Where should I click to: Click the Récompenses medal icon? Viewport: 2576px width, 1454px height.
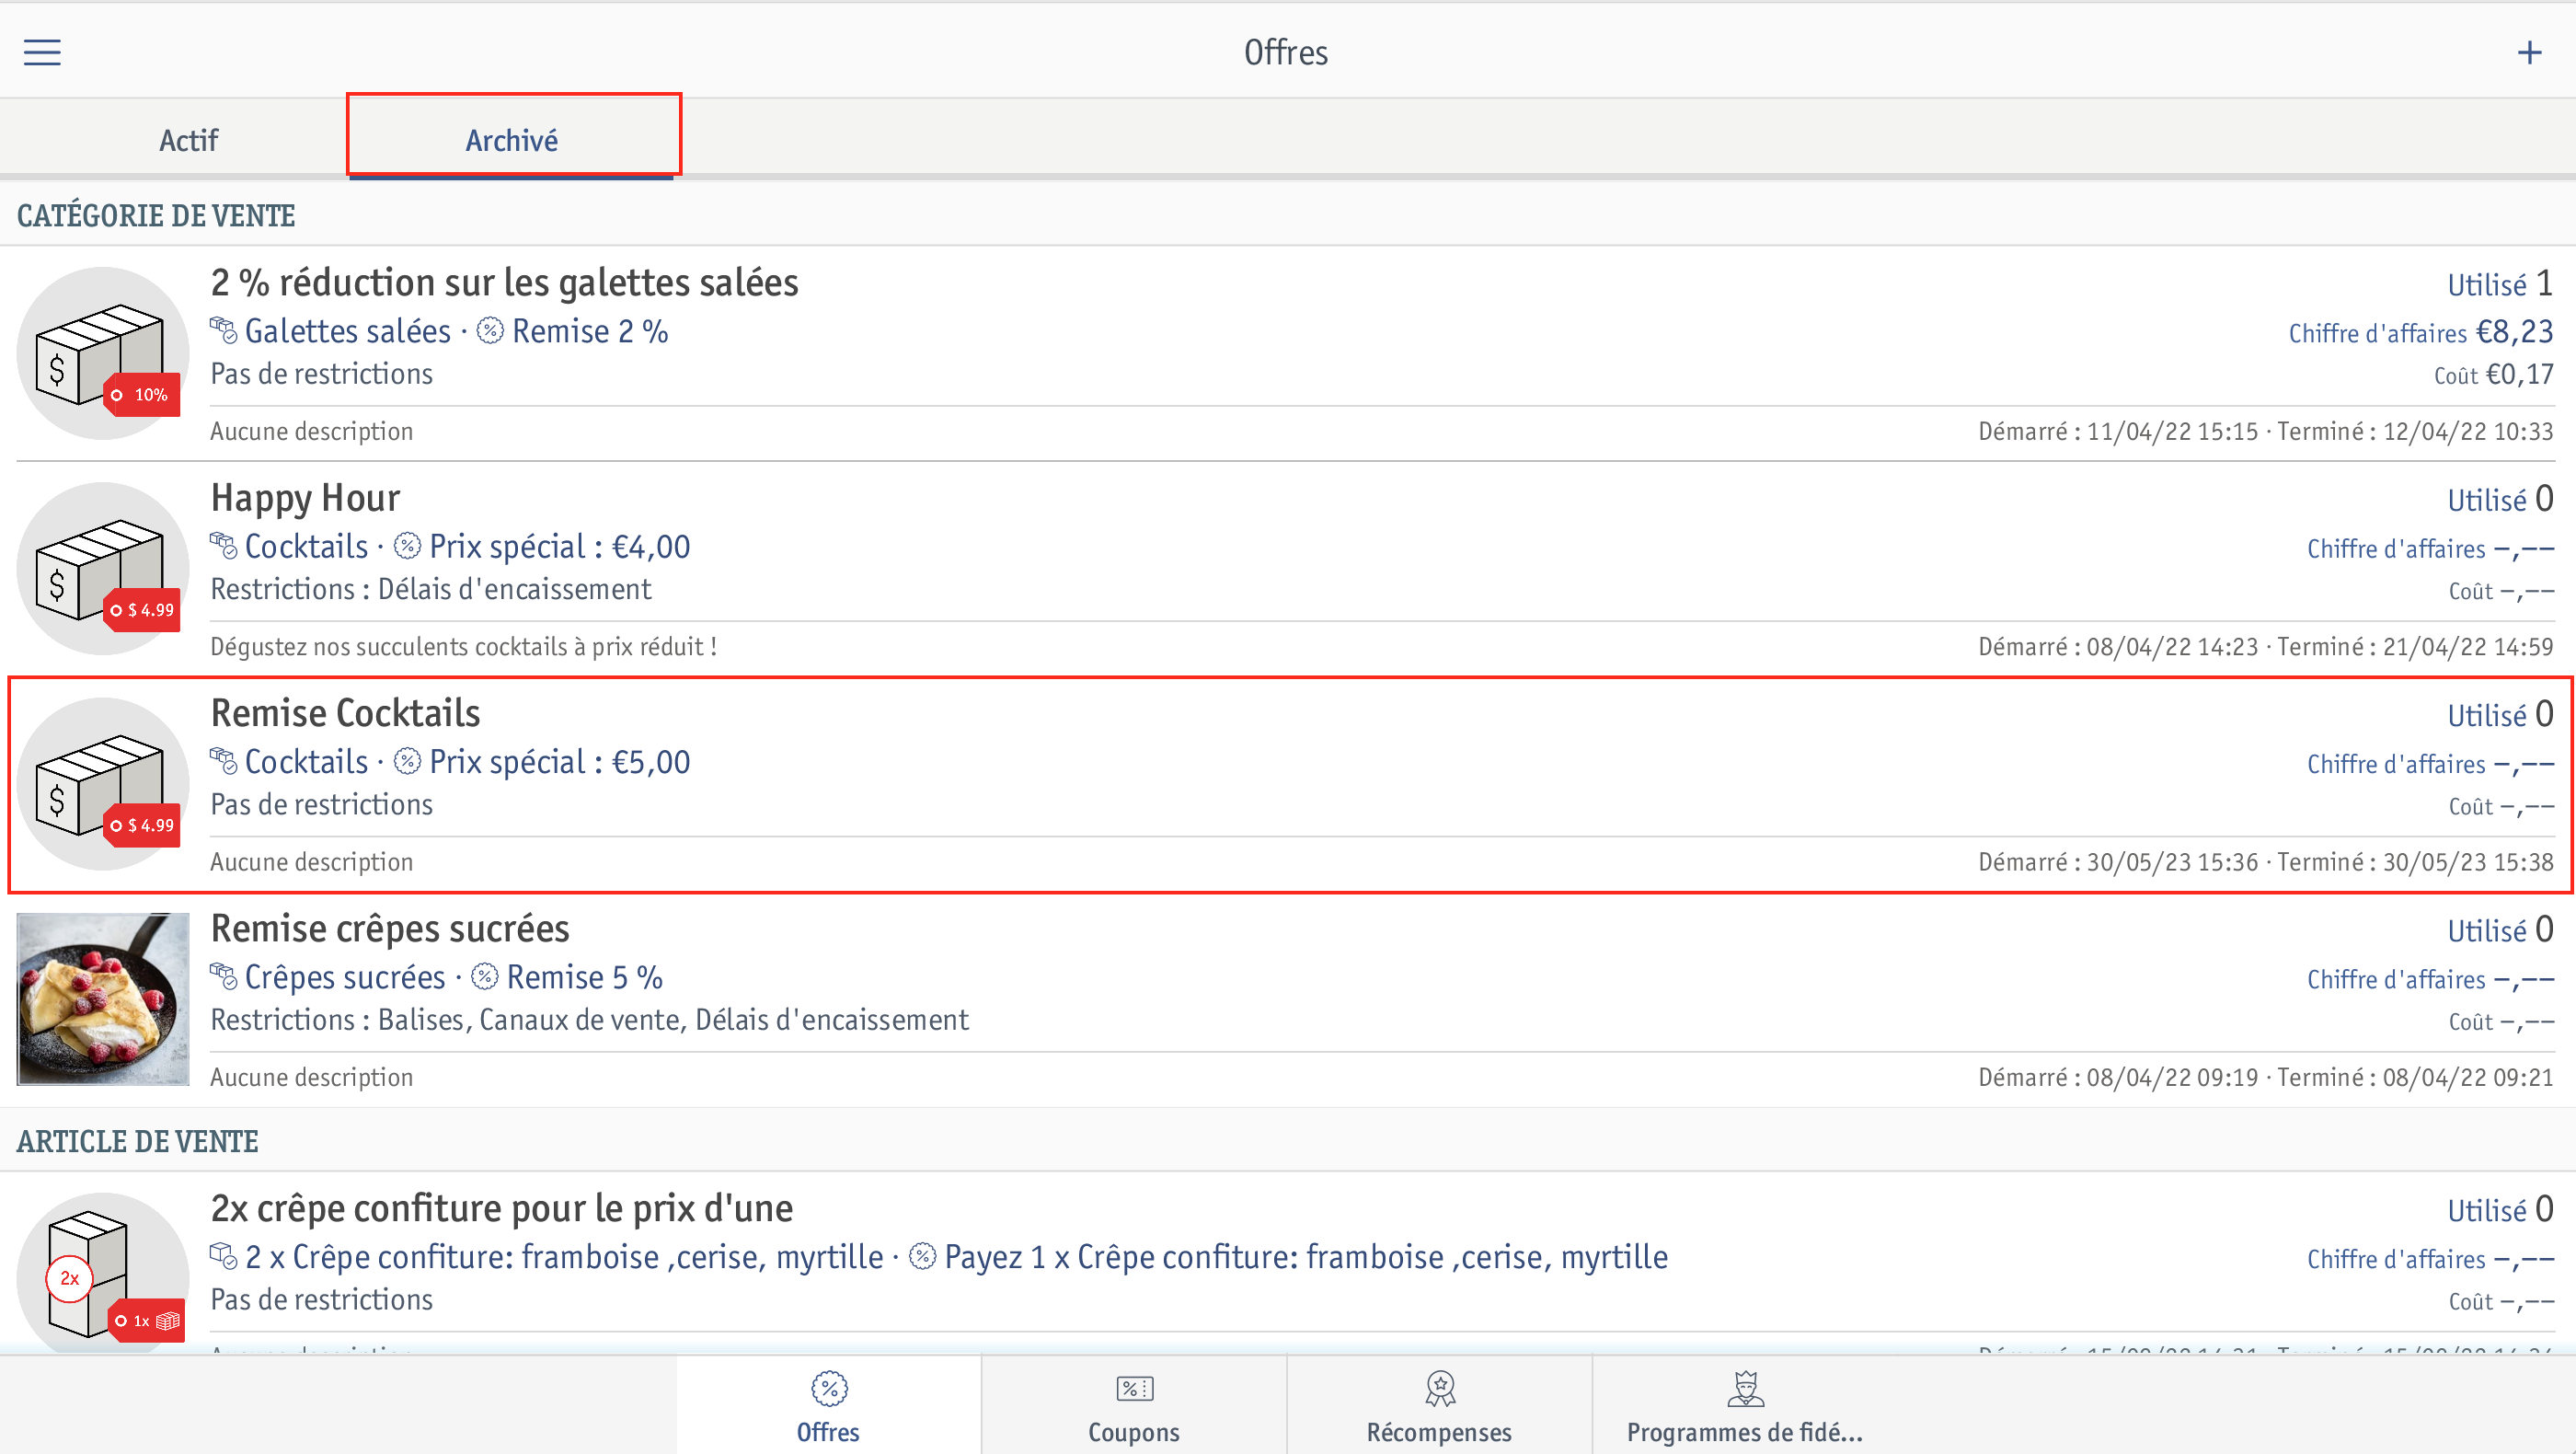click(1440, 1388)
